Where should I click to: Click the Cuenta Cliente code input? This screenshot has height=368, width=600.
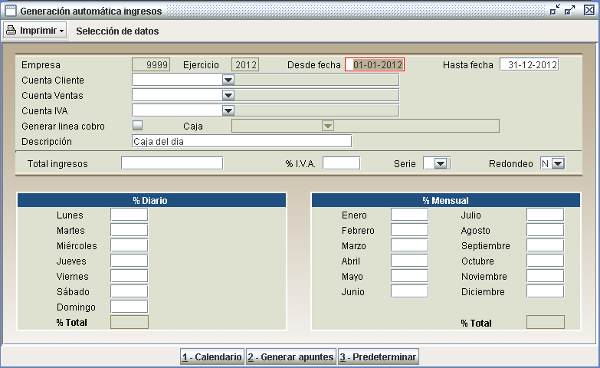click(178, 80)
